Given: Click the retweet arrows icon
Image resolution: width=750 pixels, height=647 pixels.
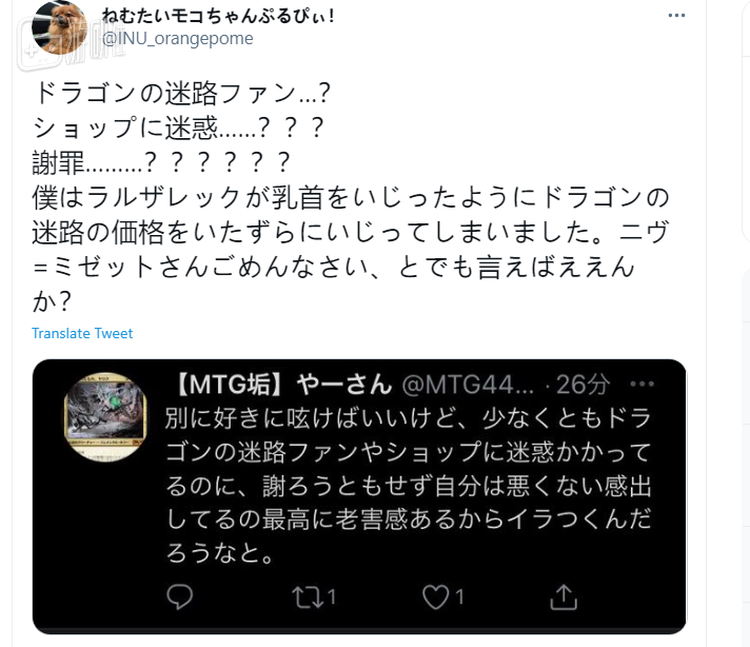Looking at the screenshot, I should click(307, 597).
